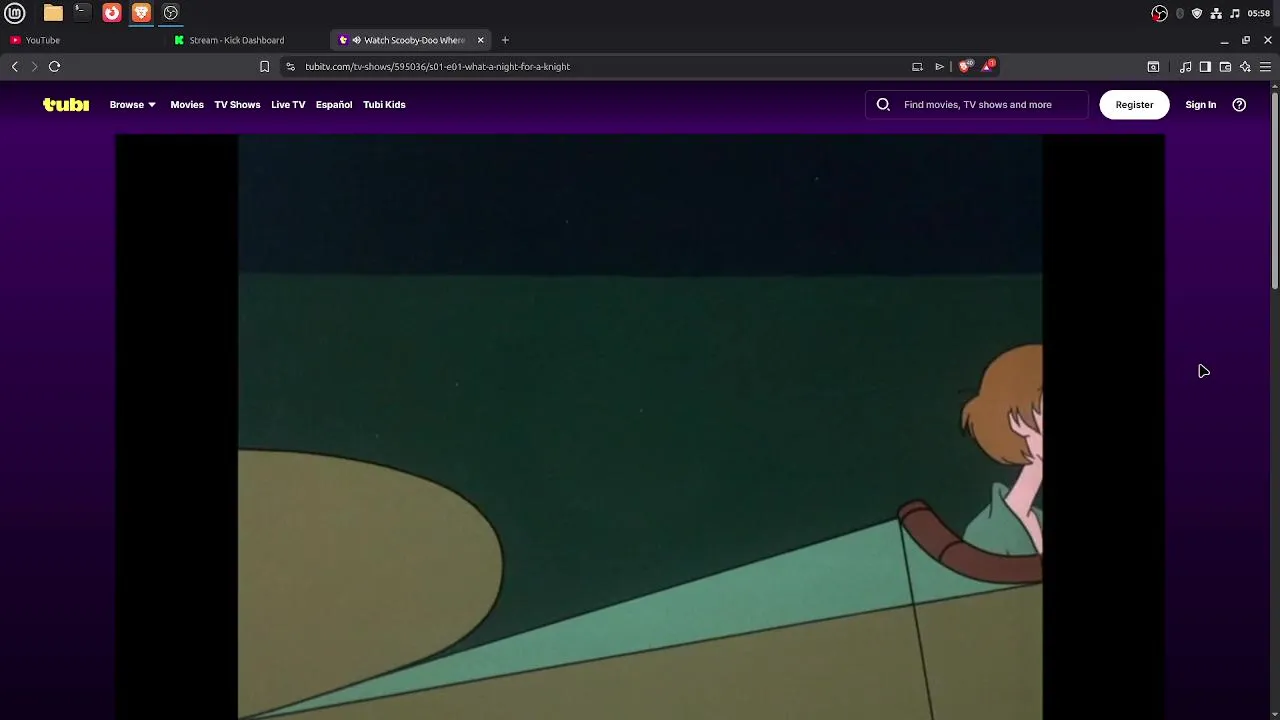View site settings icon in address bar
1280x720 pixels.
tap(290, 66)
